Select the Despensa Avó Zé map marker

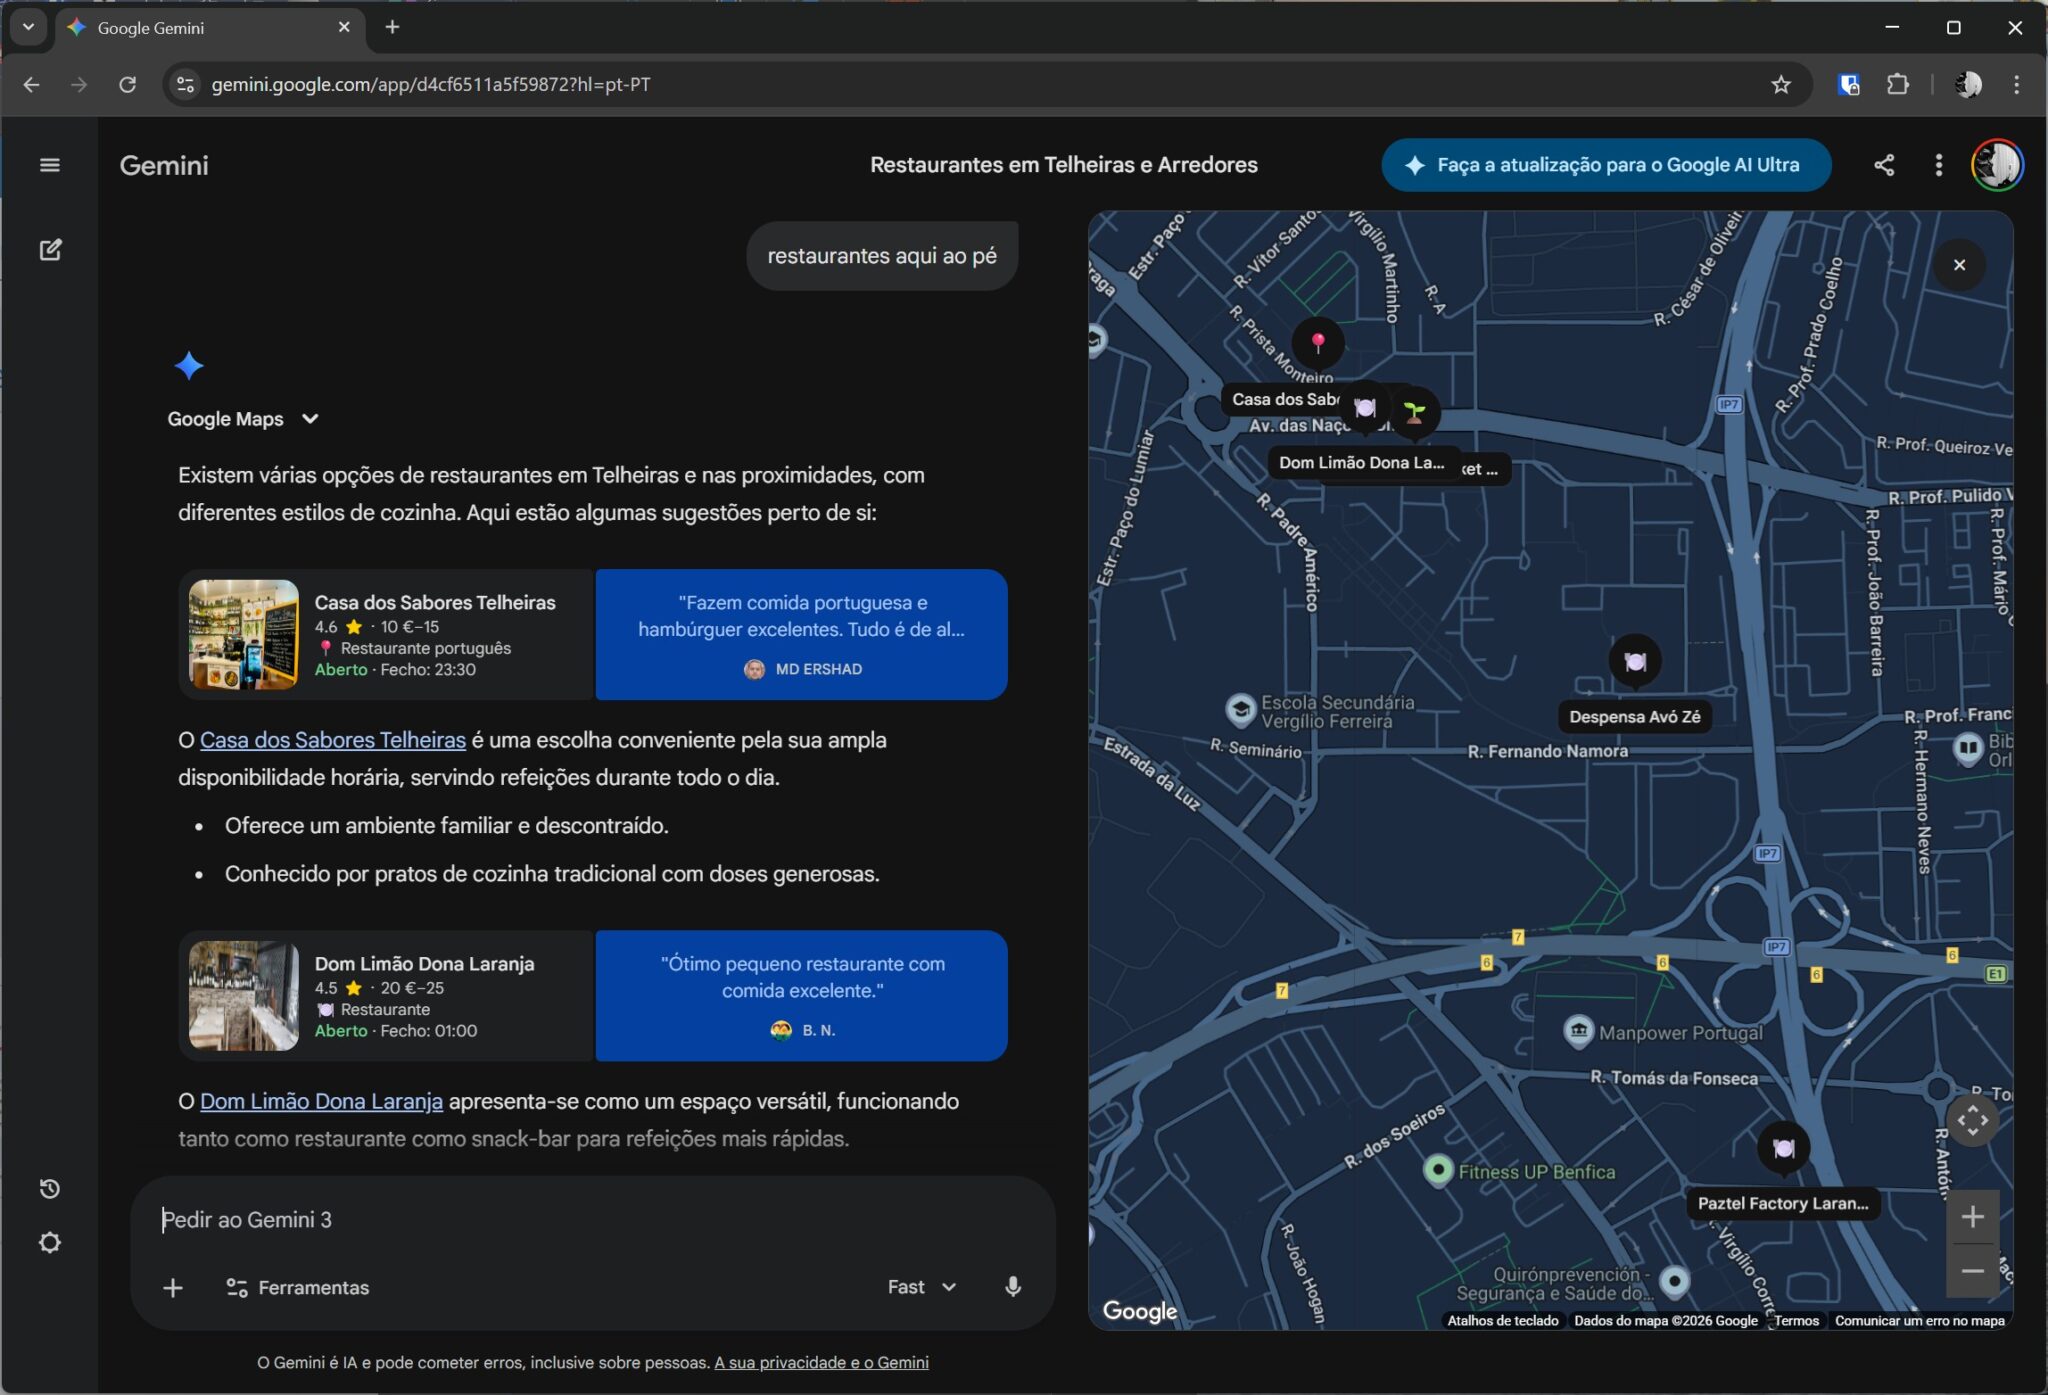[x=1635, y=661]
